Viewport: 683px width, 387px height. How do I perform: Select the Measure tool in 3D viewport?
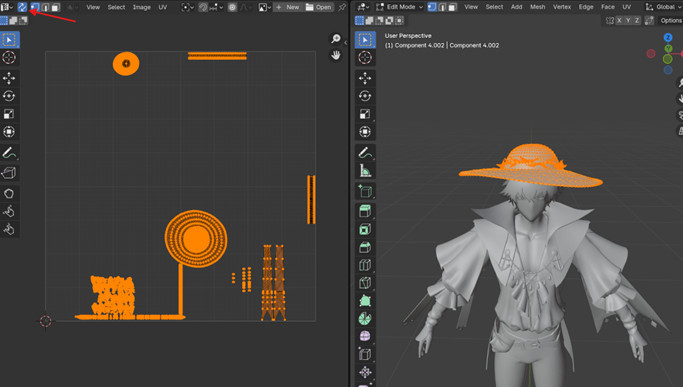coord(365,170)
